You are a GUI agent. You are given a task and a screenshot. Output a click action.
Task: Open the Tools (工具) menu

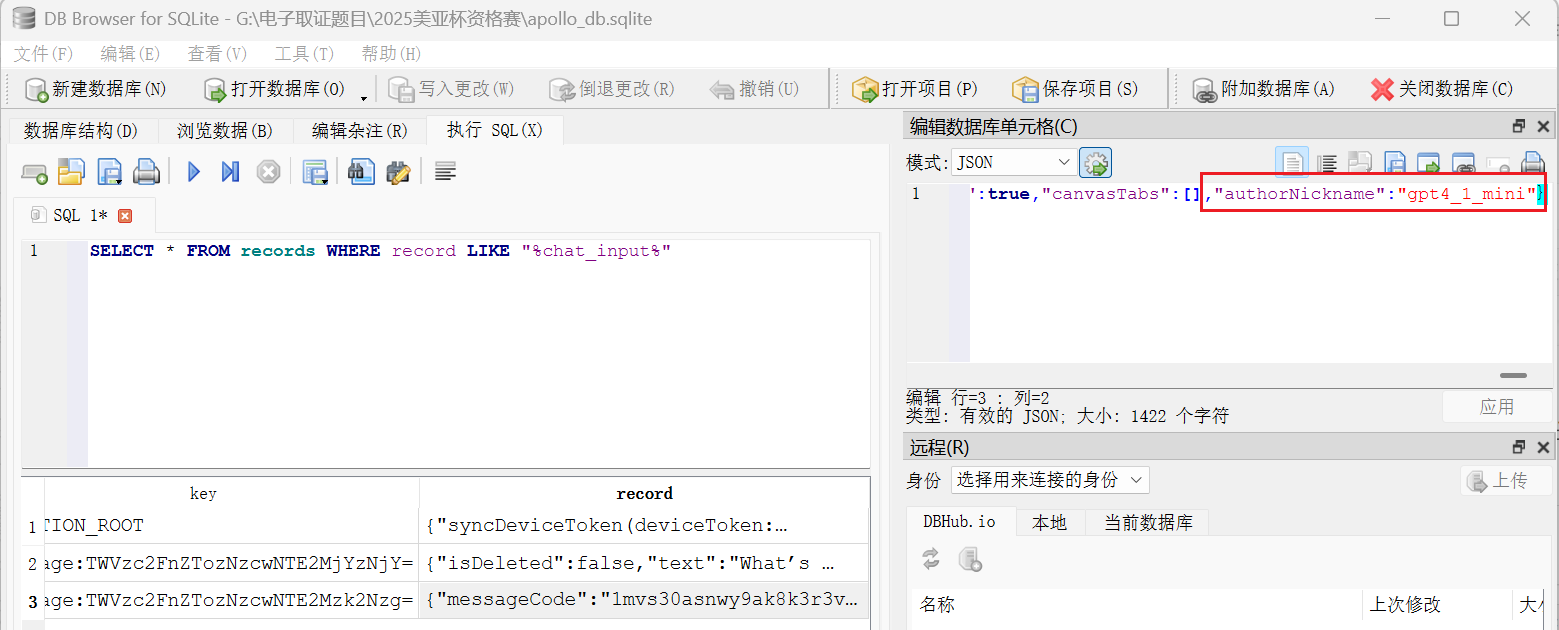303,54
